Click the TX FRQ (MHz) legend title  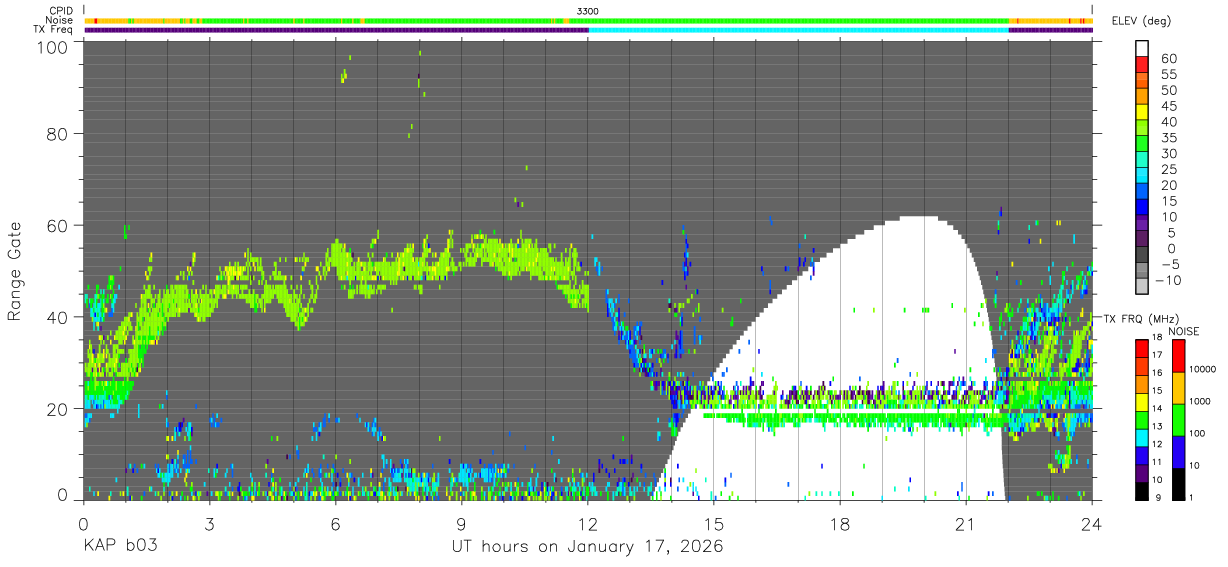1140,319
